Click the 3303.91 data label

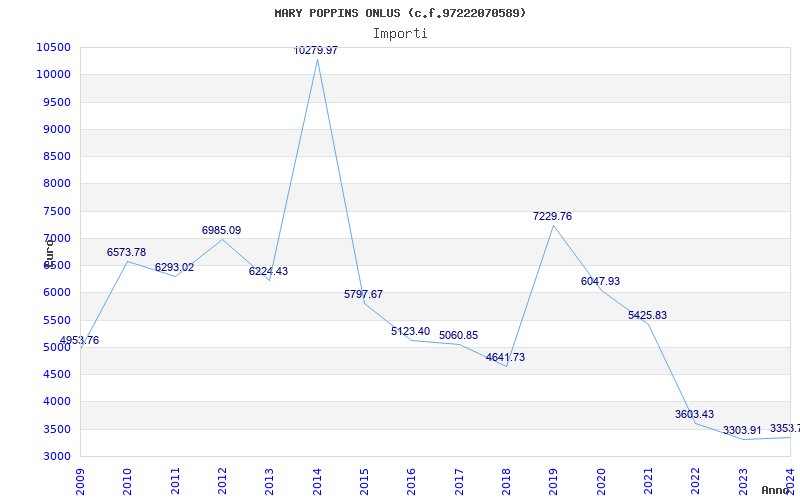click(742, 431)
